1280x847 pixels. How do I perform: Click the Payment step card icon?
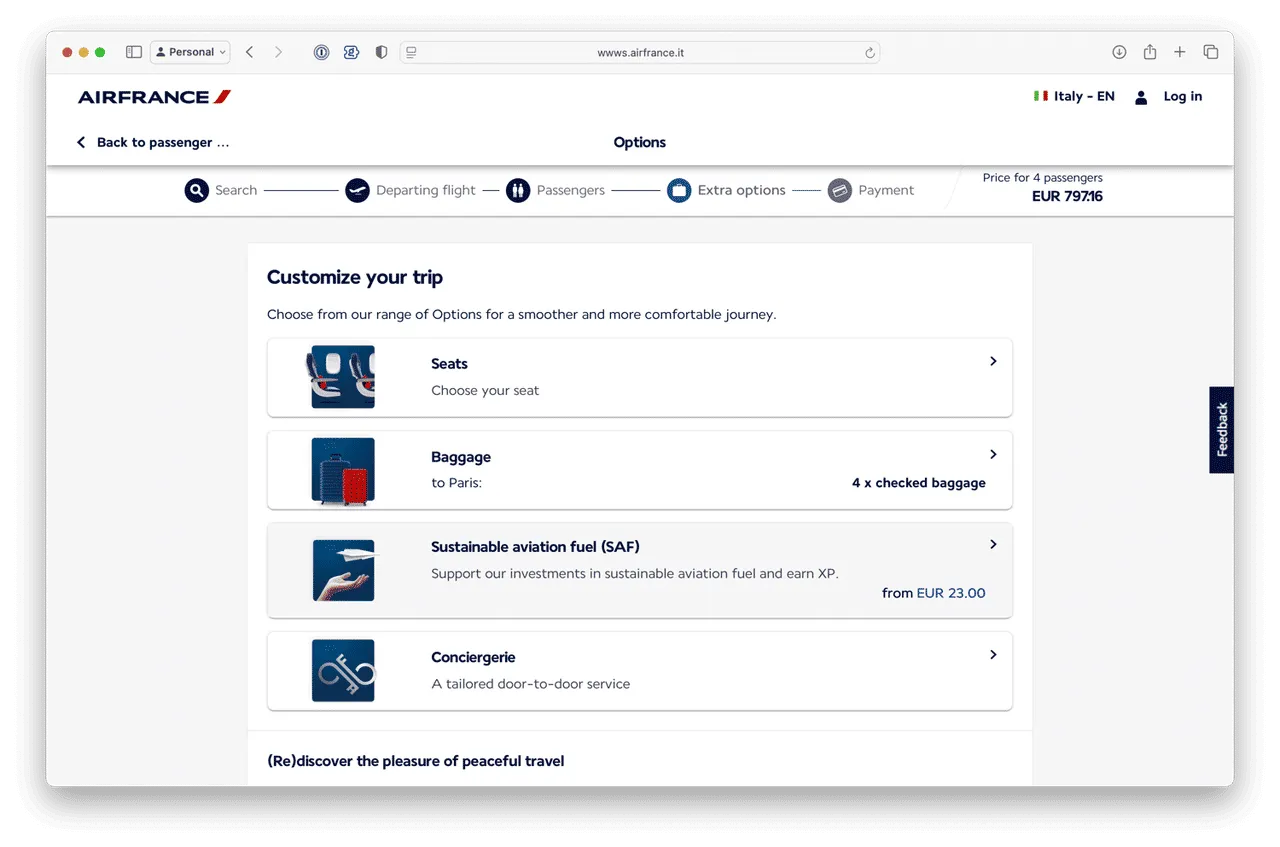(x=840, y=190)
